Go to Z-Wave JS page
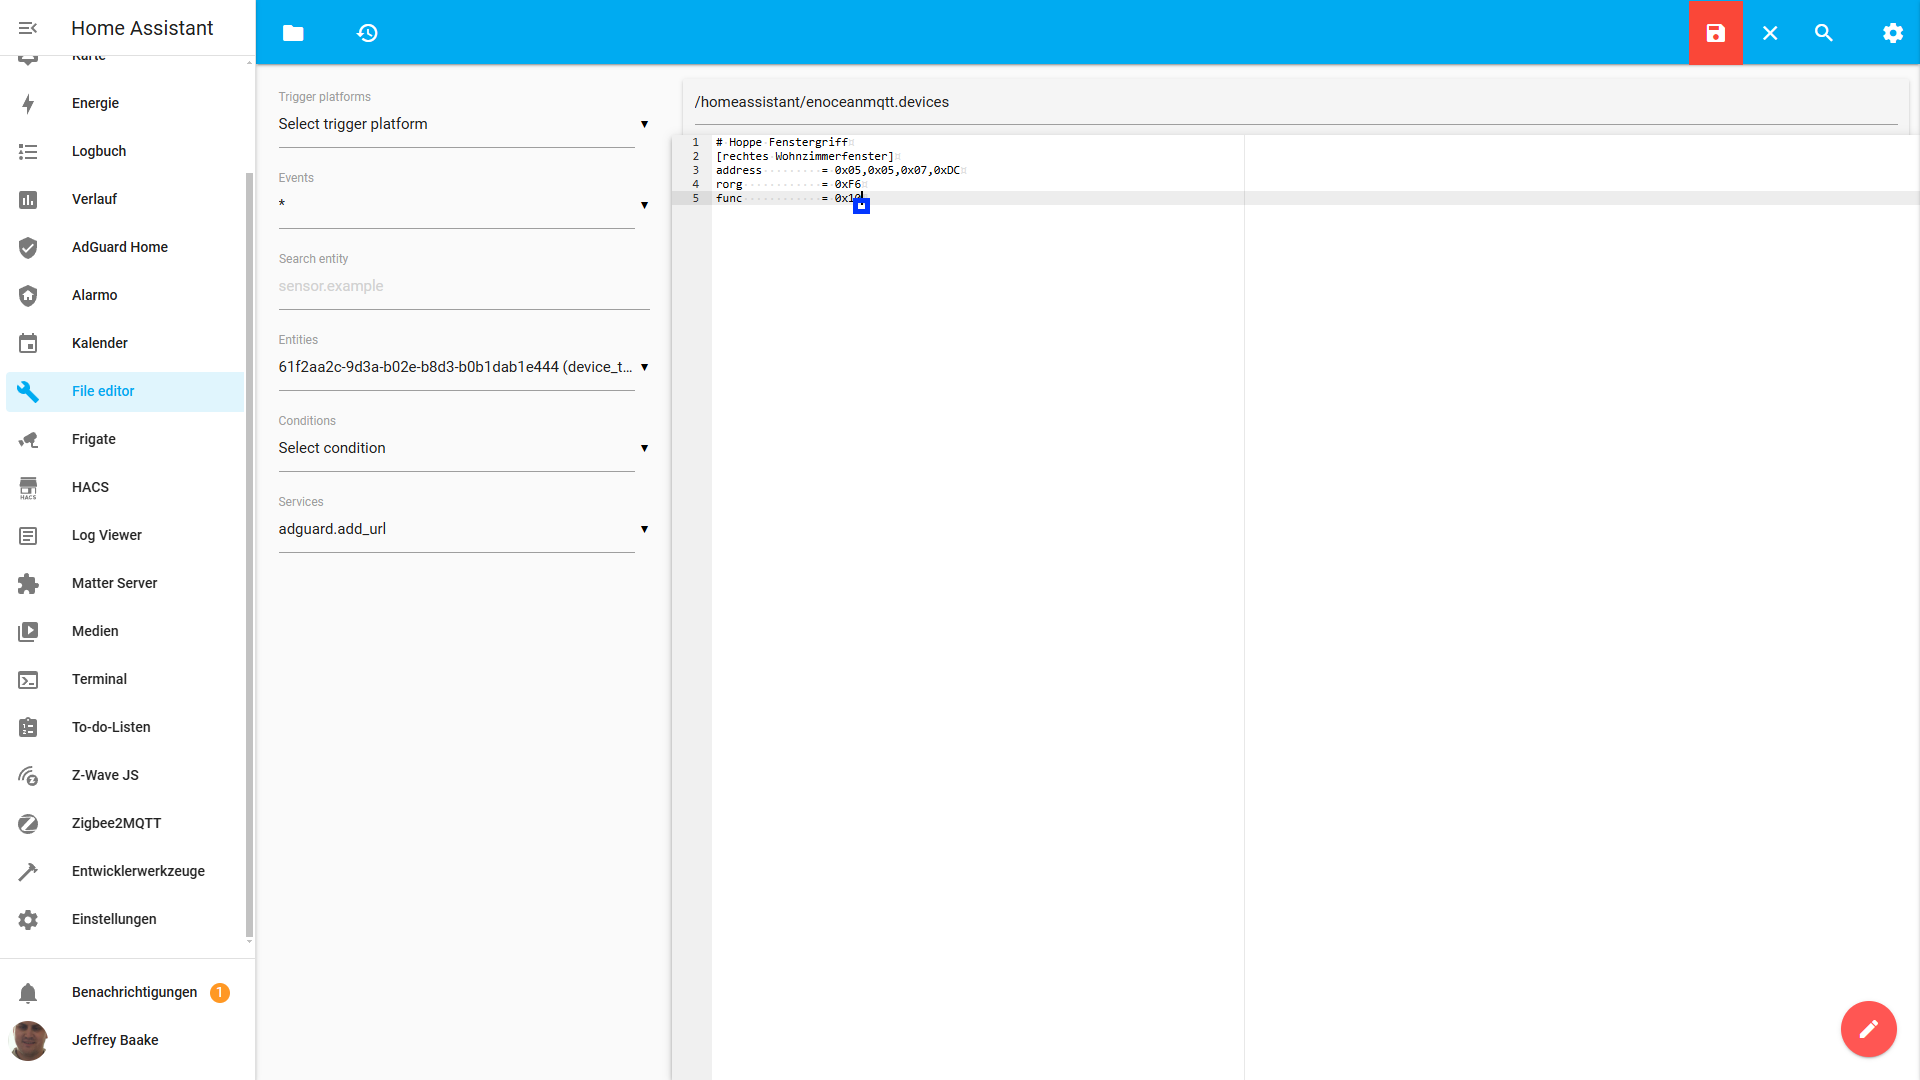1920x1080 pixels. point(125,775)
